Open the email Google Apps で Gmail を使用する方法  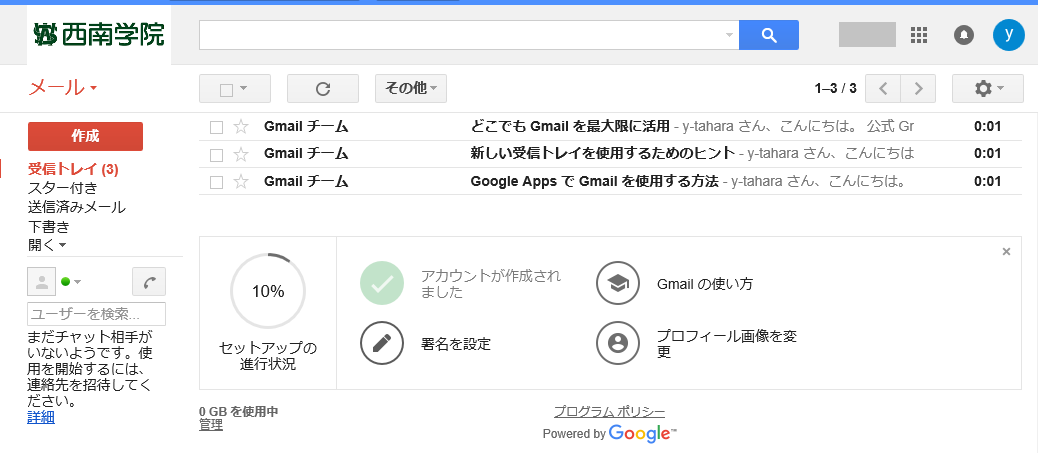(x=610, y=181)
